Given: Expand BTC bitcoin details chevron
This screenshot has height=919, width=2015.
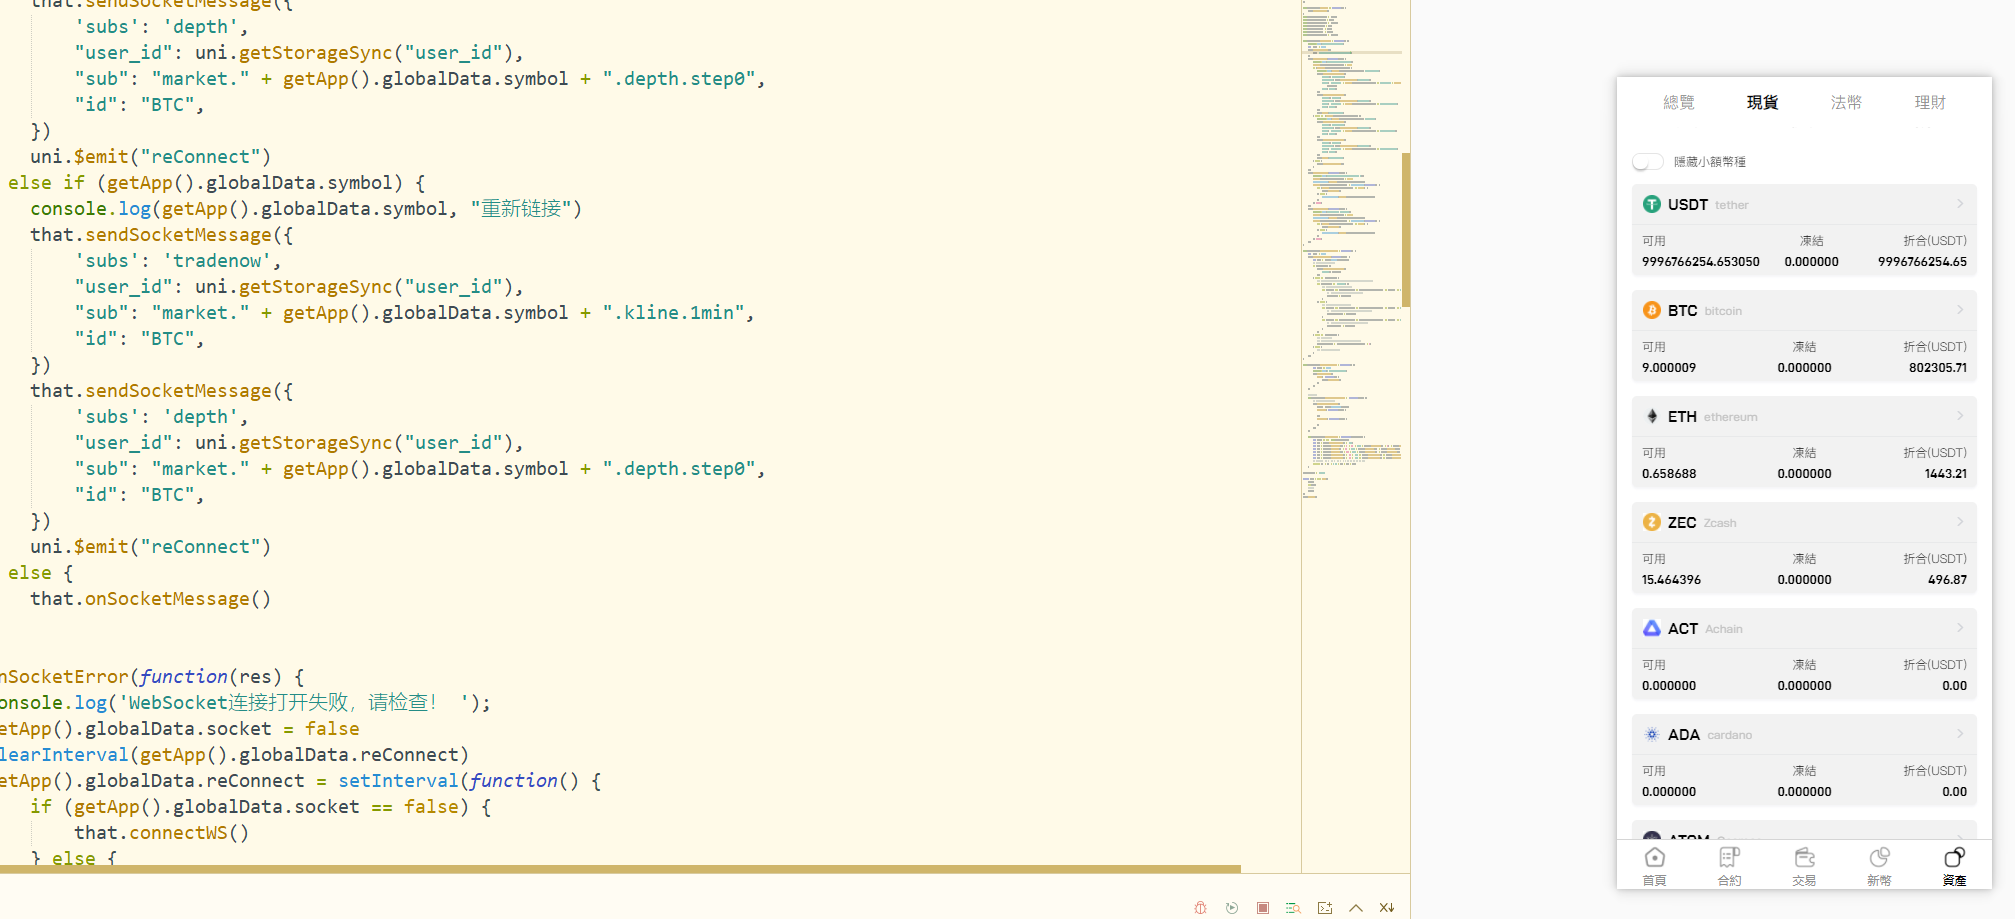Looking at the screenshot, I should click(1959, 310).
